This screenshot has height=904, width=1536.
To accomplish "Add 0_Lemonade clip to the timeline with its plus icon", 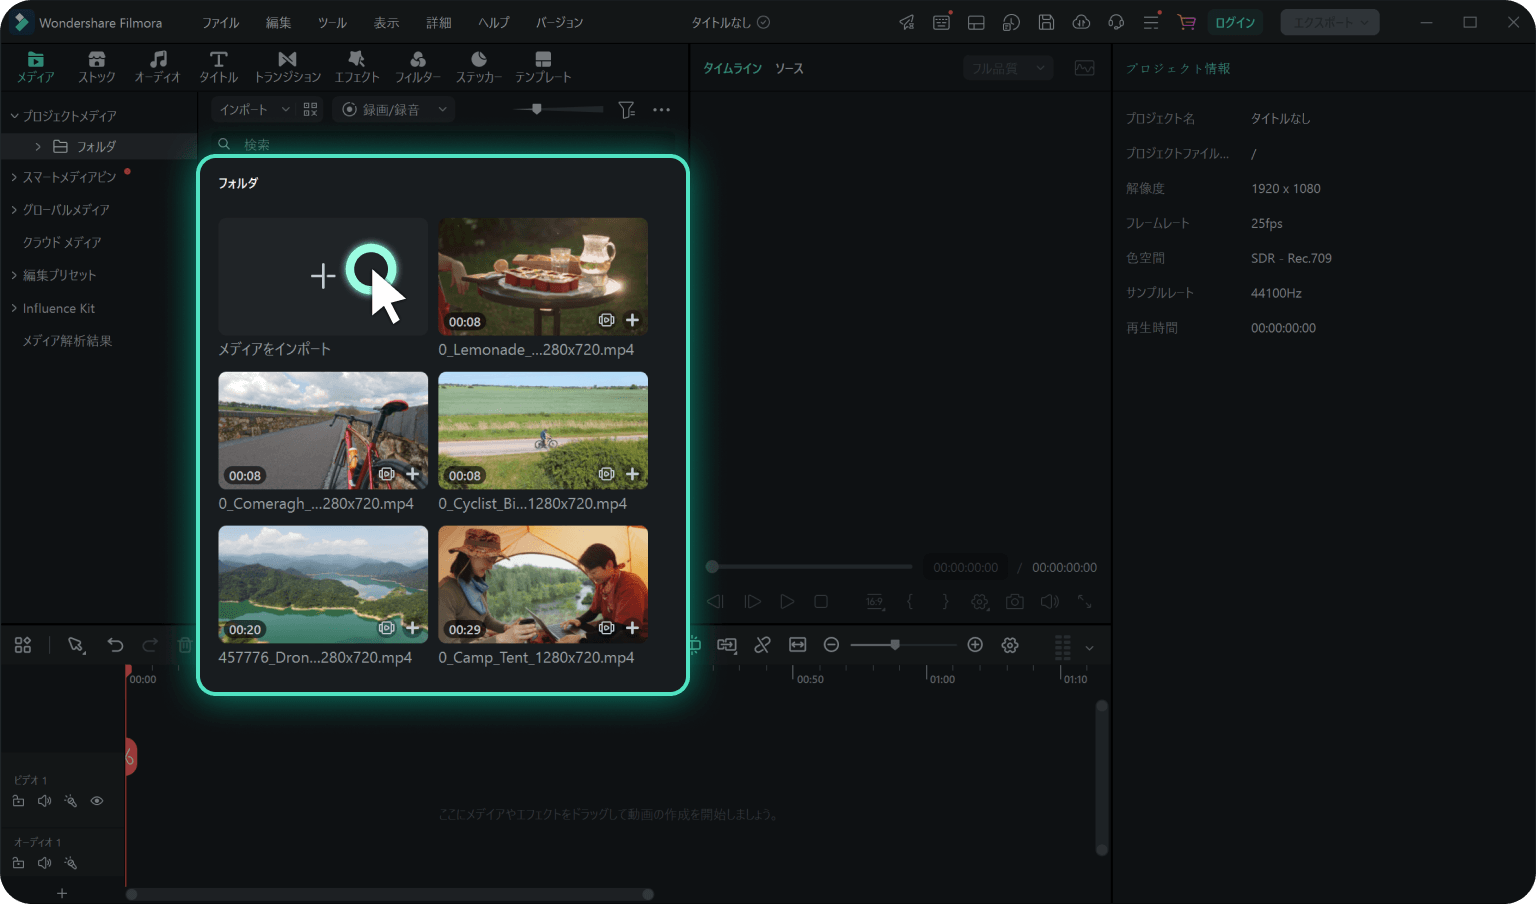I will pos(632,320).
